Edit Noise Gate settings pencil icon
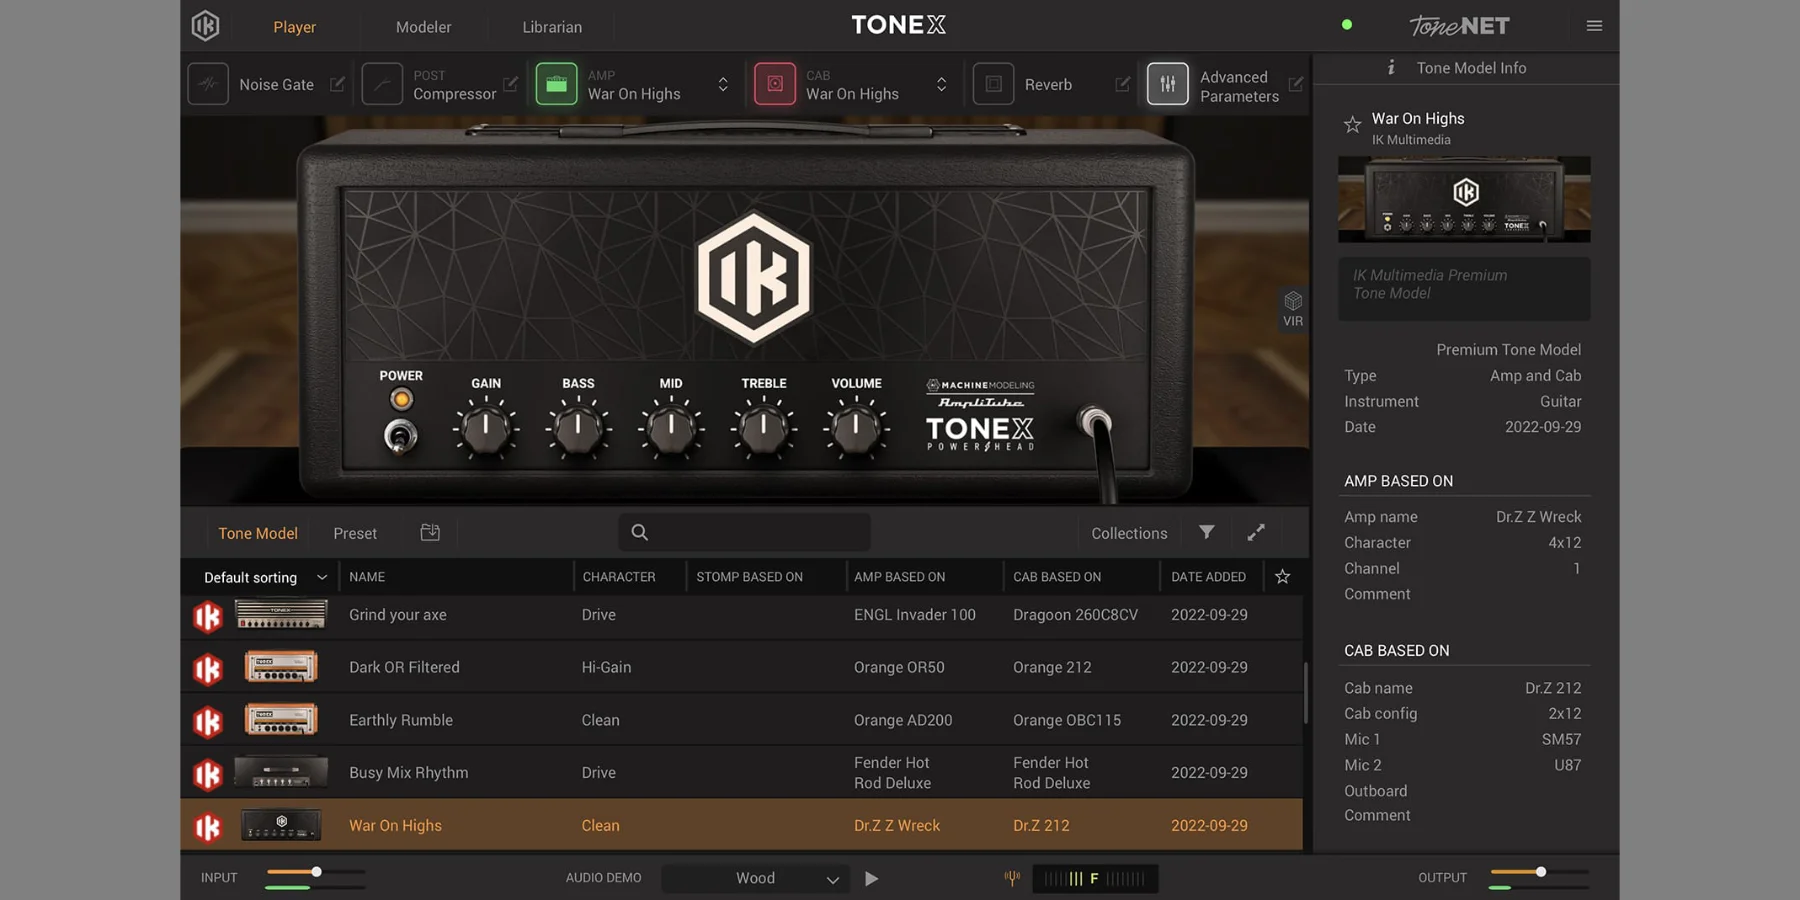 tap(337, 85)
